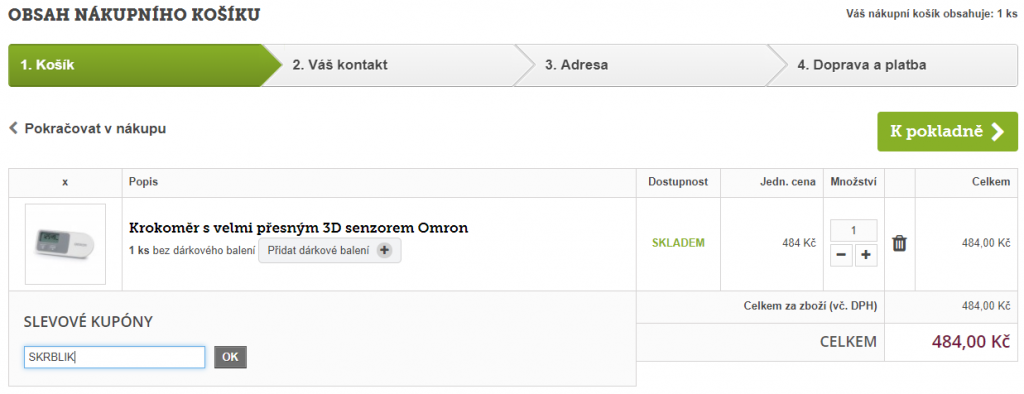Open the Krokoměr Omron product title

298,228
